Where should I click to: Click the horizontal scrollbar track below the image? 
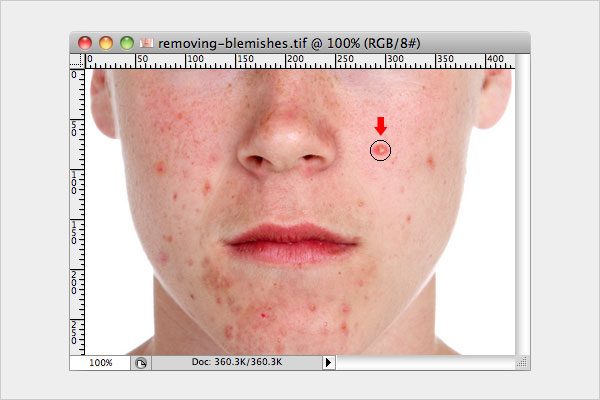426,362
